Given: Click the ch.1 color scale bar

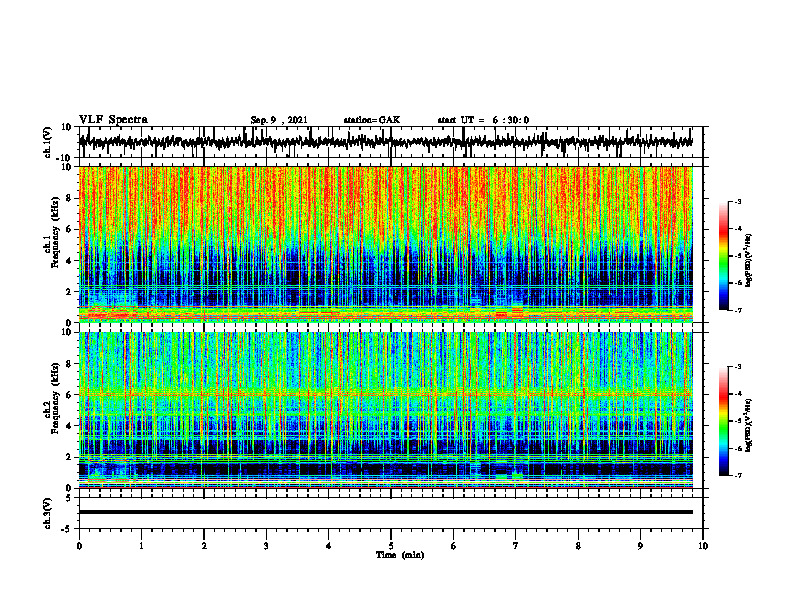Looking at the screenshot, I should [723, 256].
